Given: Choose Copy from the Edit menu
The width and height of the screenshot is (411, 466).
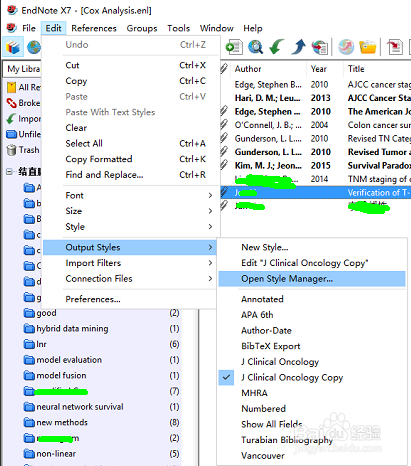Looking at the screenshot, I should [x=131, y=81].
